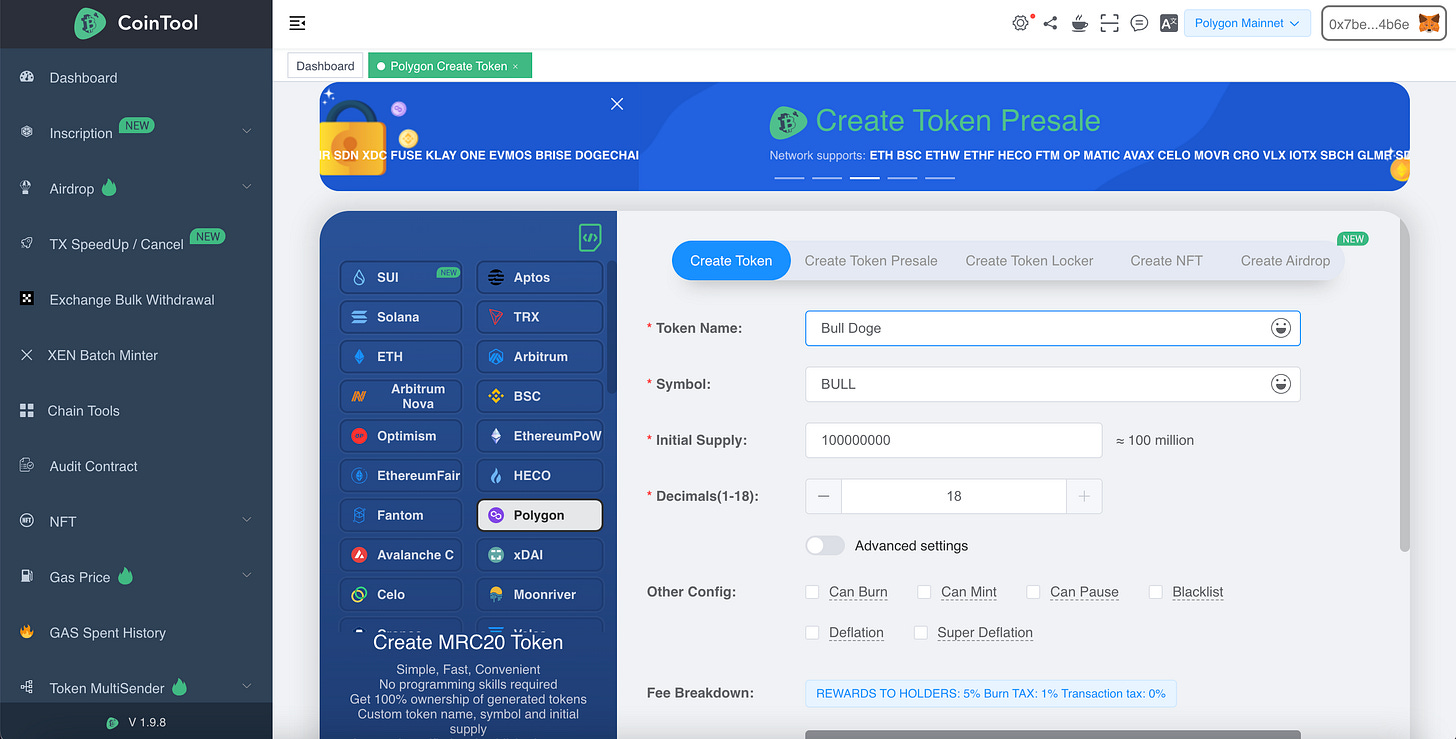Select the ETH chain button
This screenshot has width=1456, height=739.
pyautogui.click(x=401, y=356)
